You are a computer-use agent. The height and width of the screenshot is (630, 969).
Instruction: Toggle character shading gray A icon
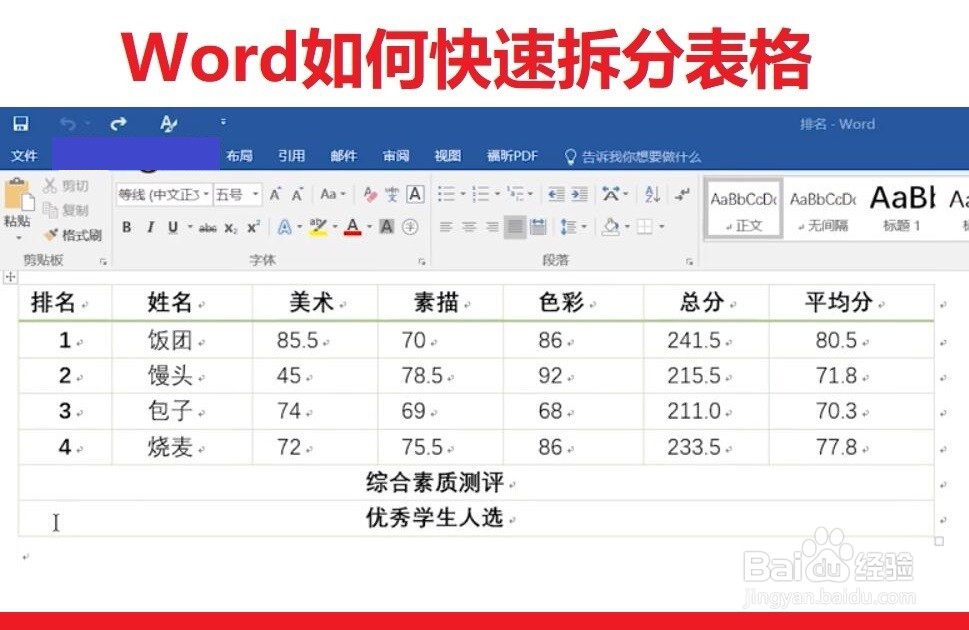point(387,228)
